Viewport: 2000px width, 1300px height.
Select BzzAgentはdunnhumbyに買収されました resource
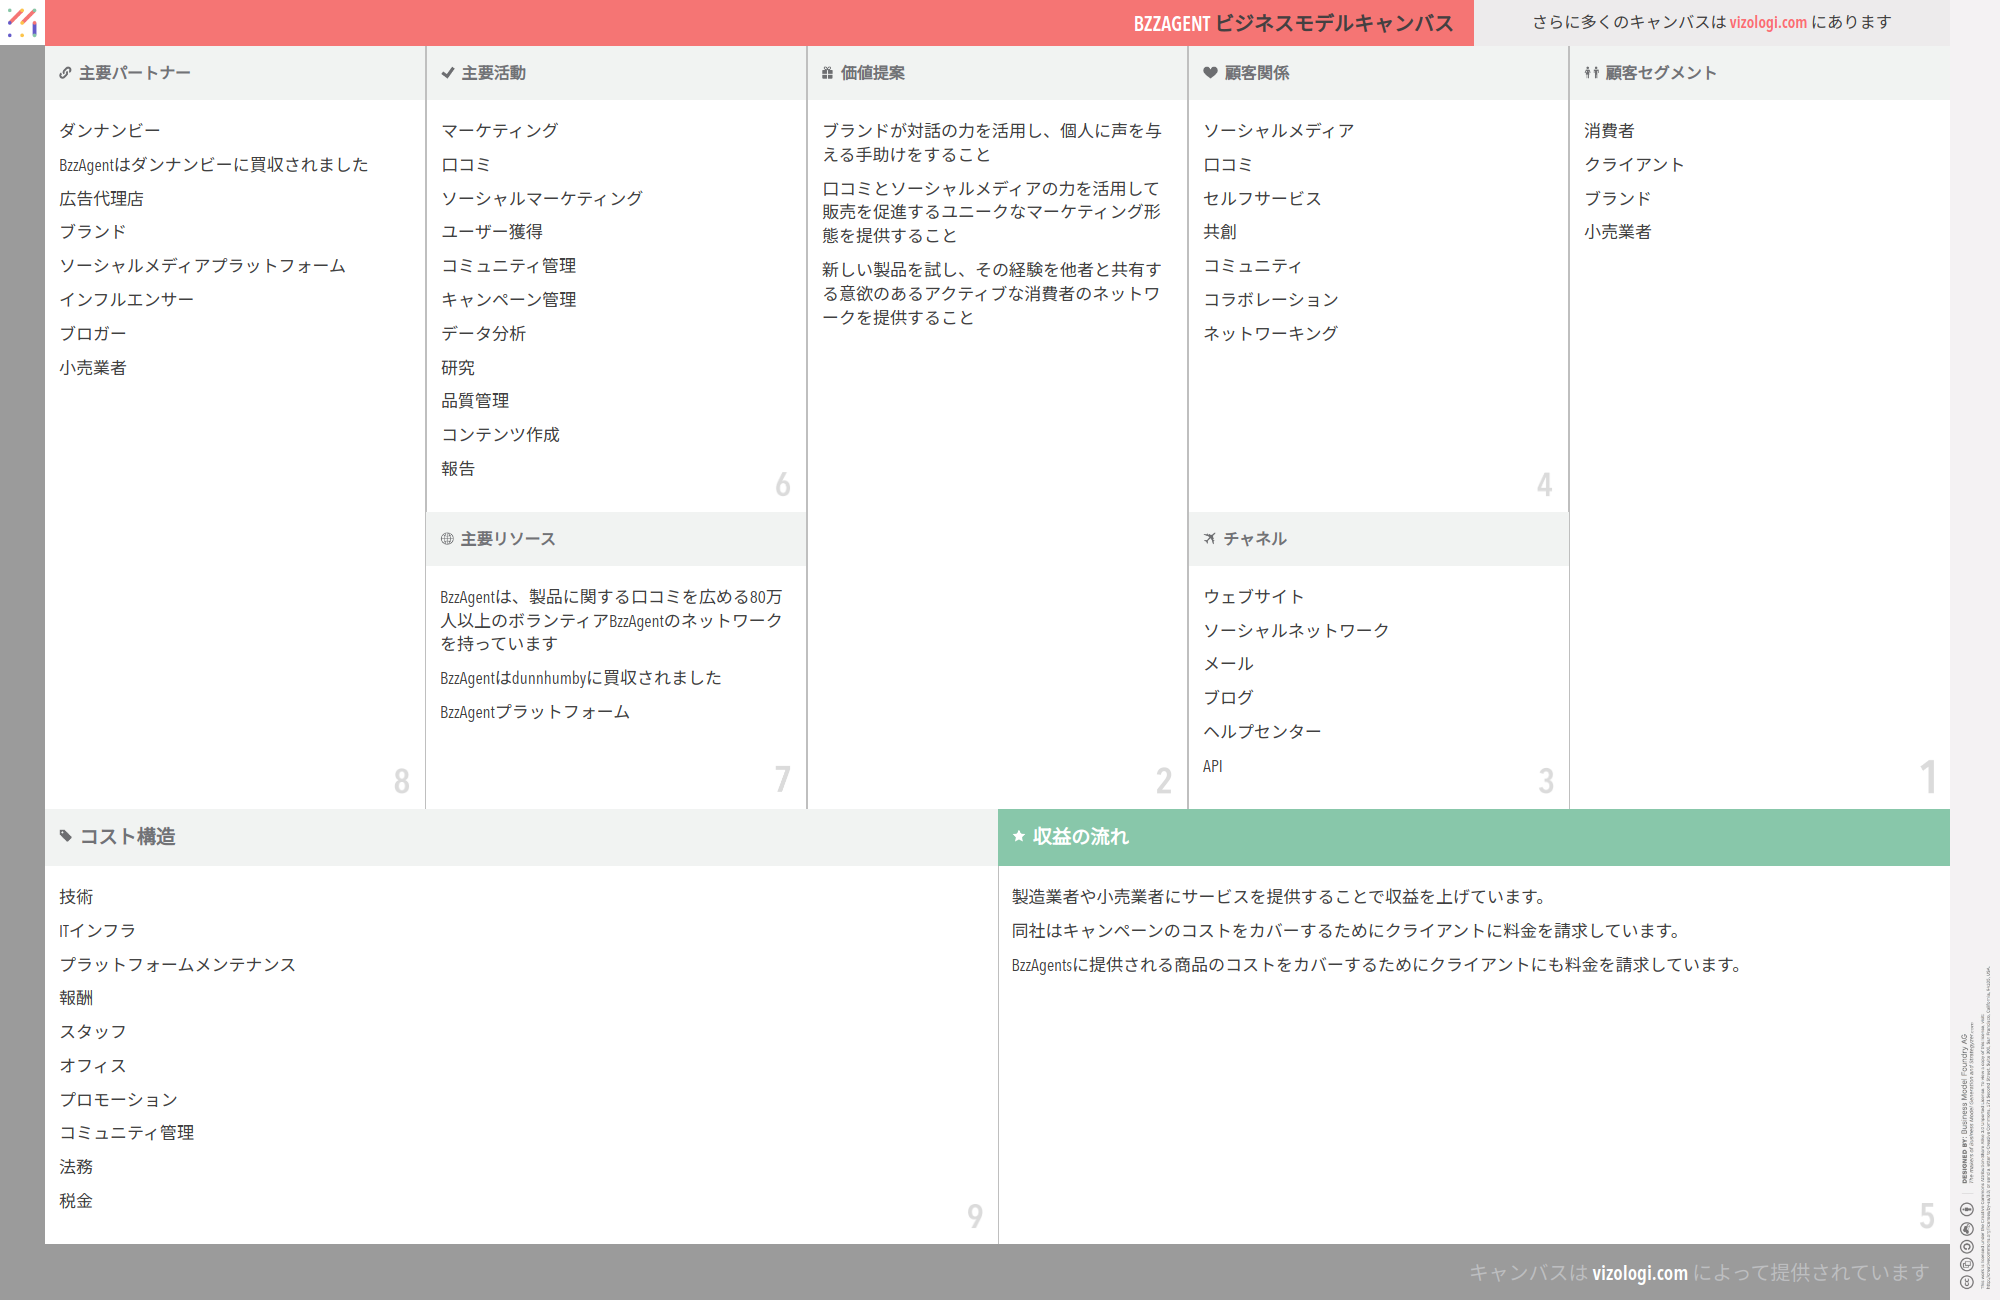pyautogui.click(x=581, y=678)
